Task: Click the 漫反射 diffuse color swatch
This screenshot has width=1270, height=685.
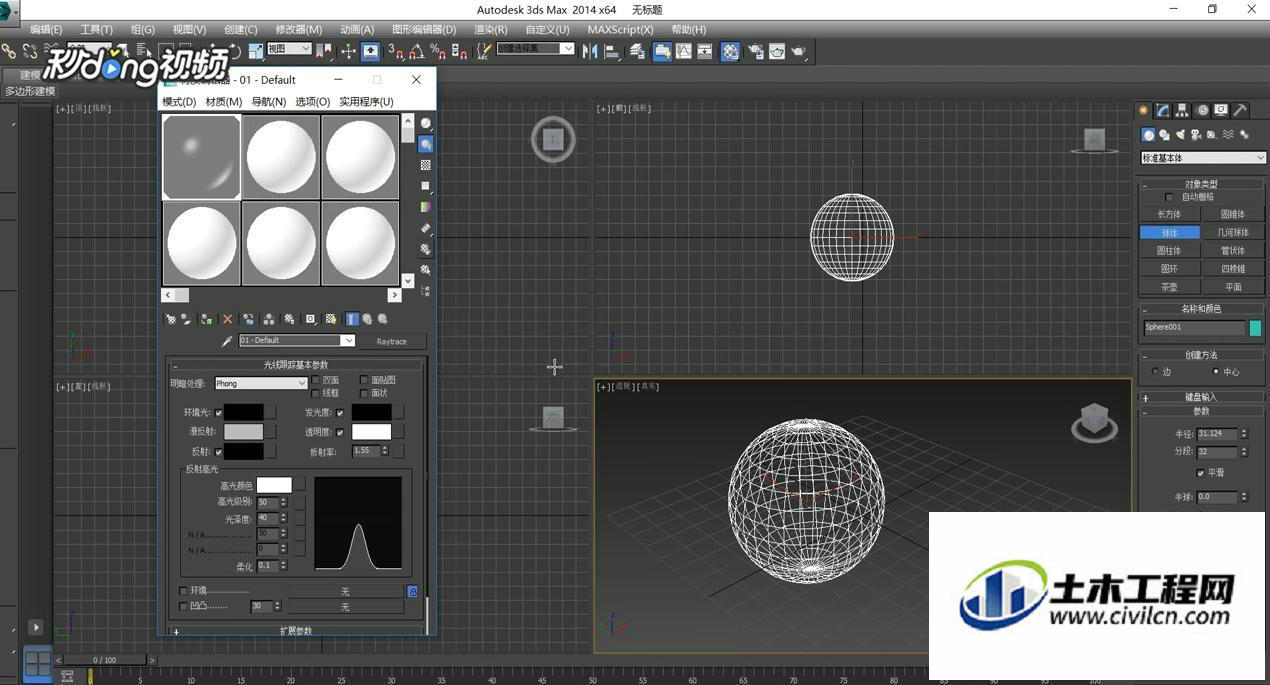Action: pos(243,432)
